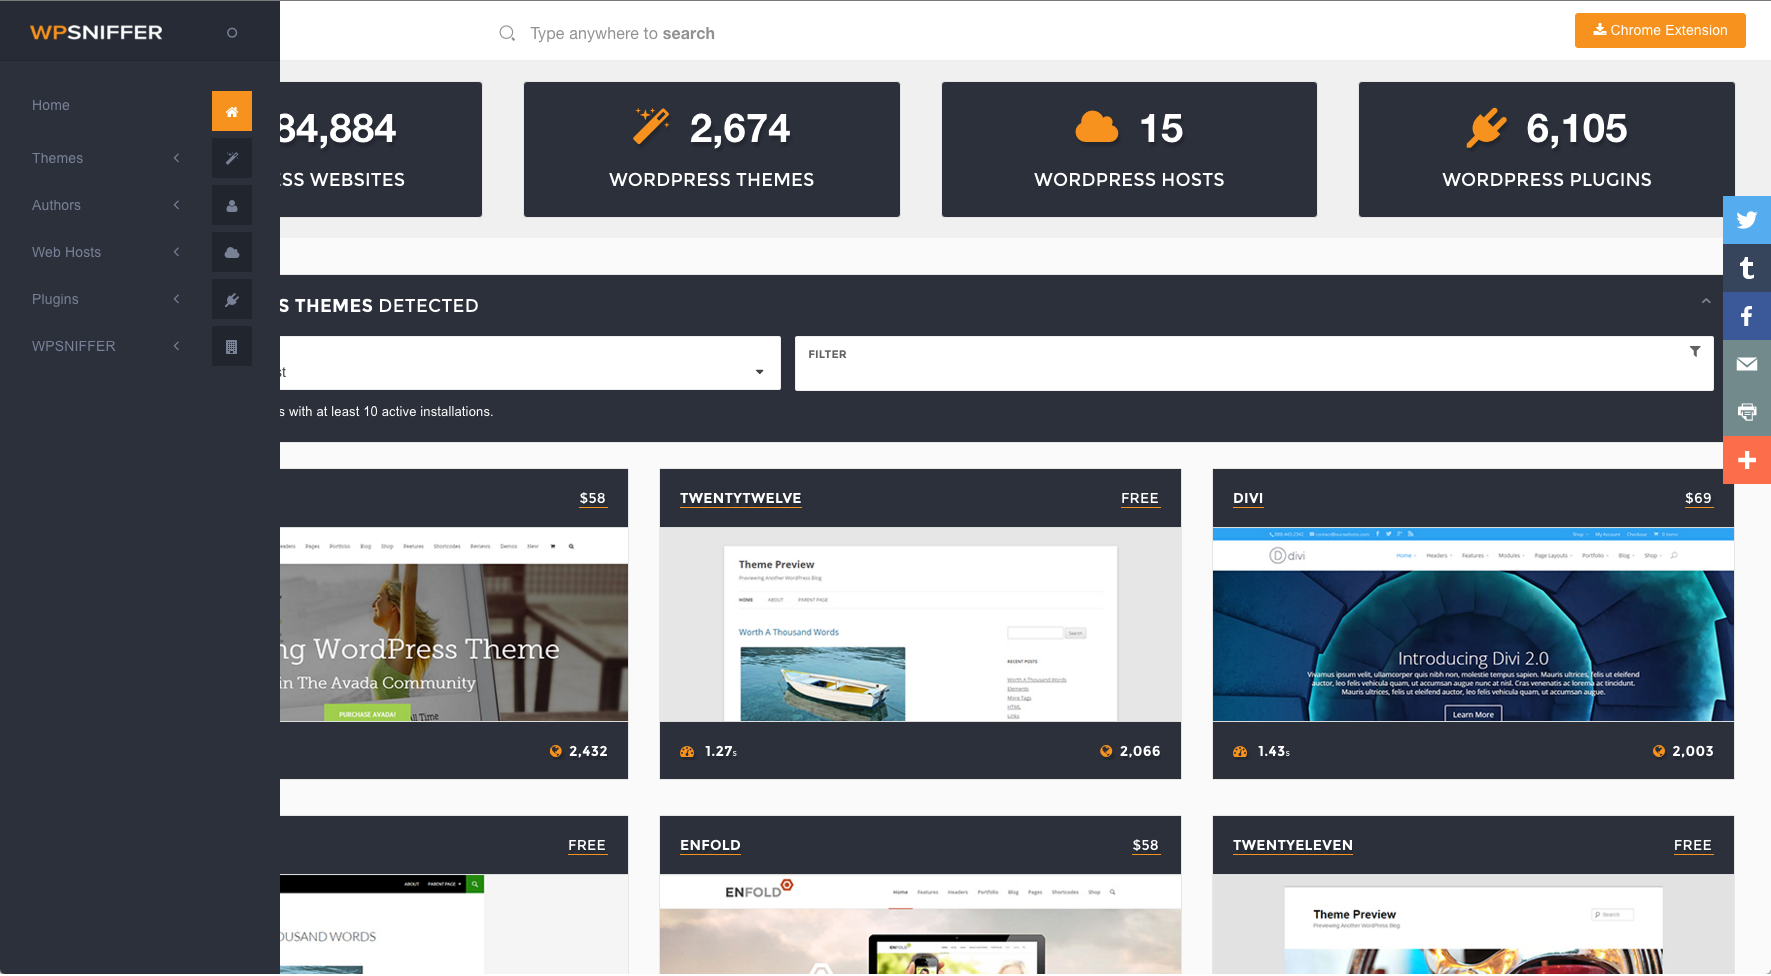
Task: Click the Divi globe count icon
Action: pos(1659,751)
